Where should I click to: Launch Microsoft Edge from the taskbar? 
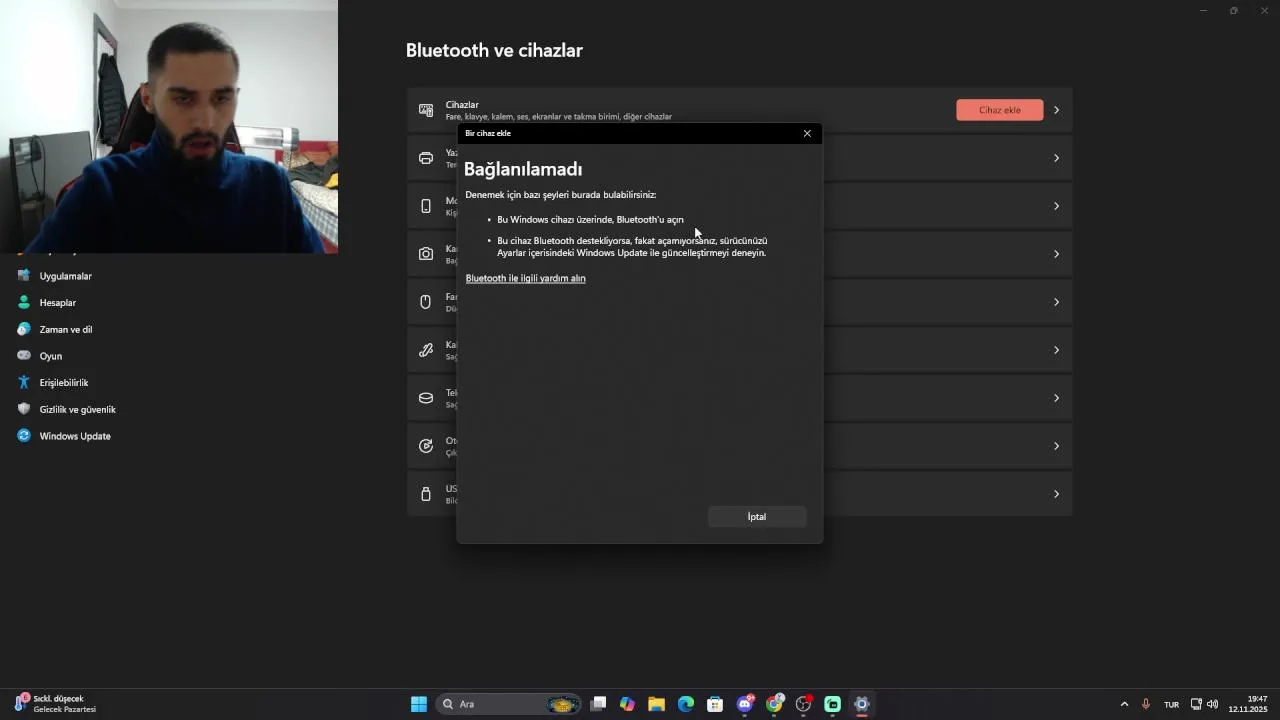686,704
